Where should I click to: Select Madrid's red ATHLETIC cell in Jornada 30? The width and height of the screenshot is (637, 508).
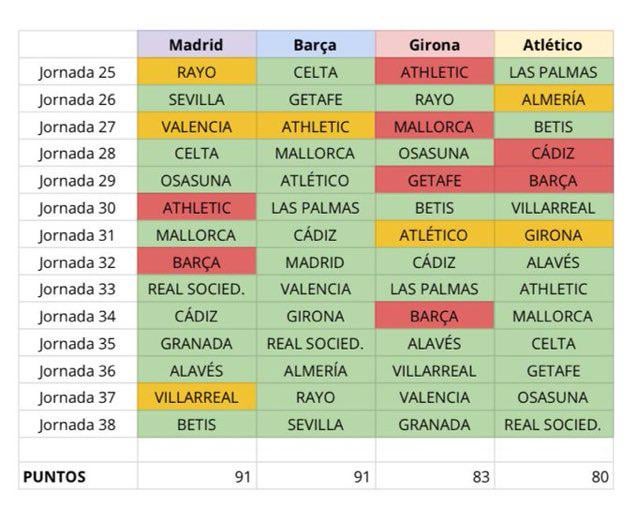pyautogui.click(x=196, y=208)
